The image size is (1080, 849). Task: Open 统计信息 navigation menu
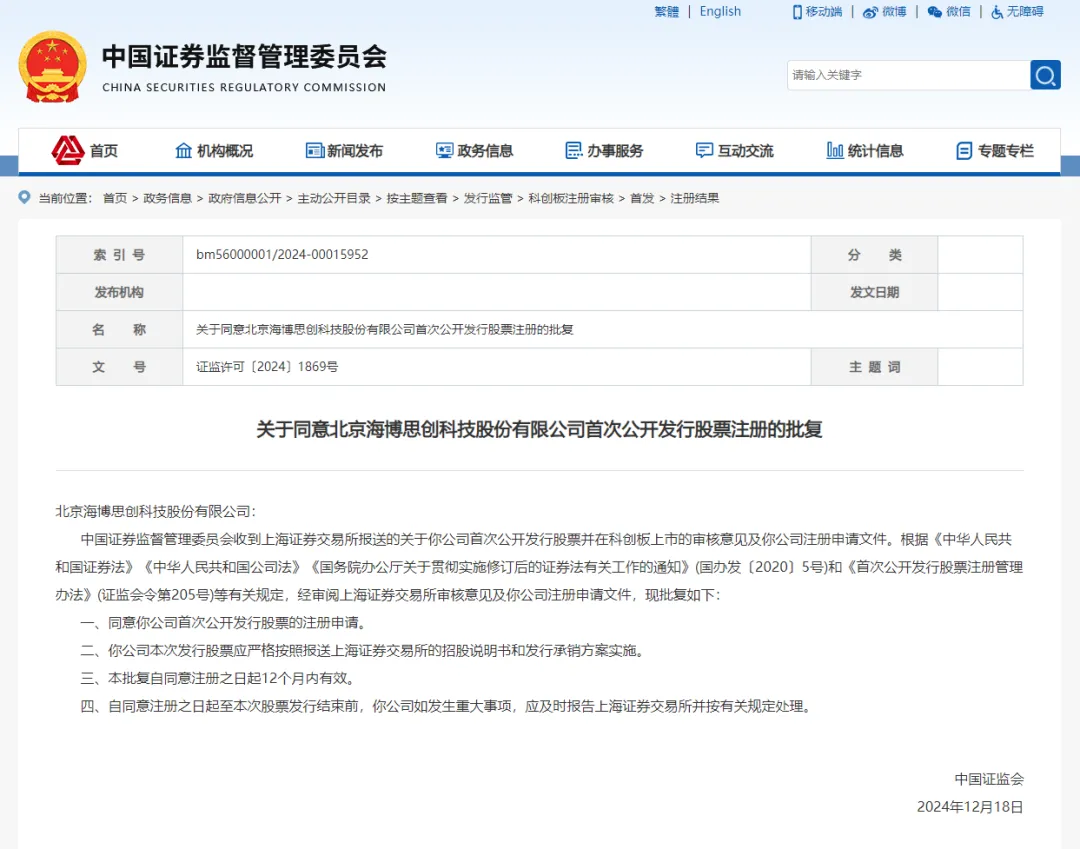point(864,151)
